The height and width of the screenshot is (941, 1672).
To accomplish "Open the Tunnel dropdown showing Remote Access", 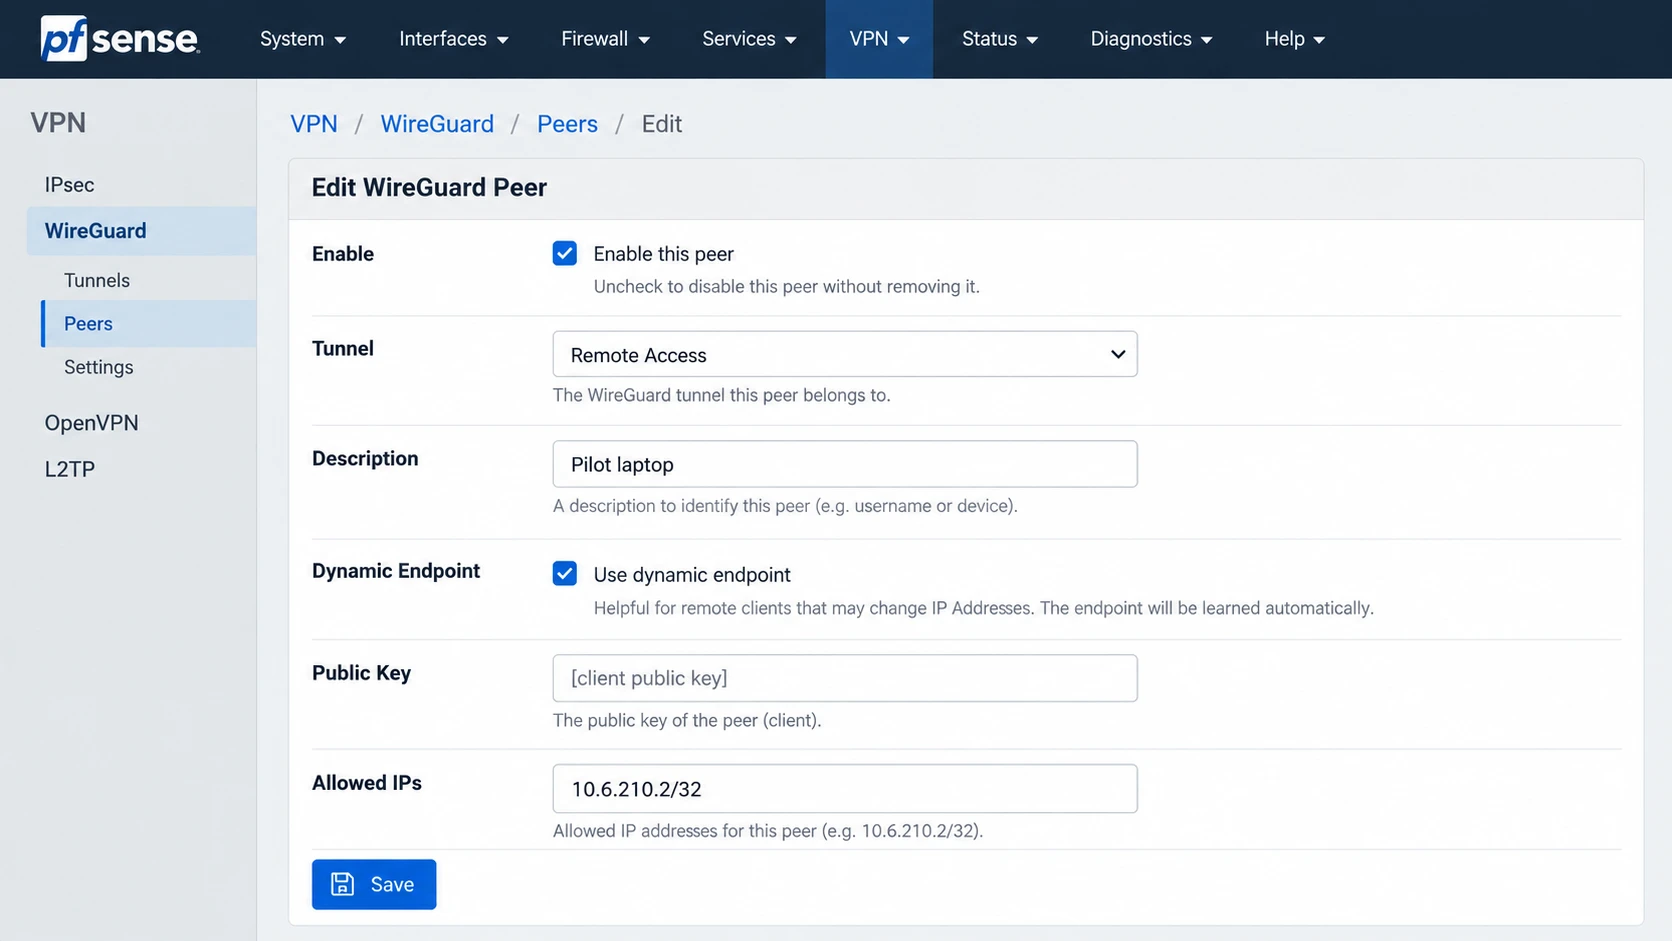I will click(x=845, y=354).
